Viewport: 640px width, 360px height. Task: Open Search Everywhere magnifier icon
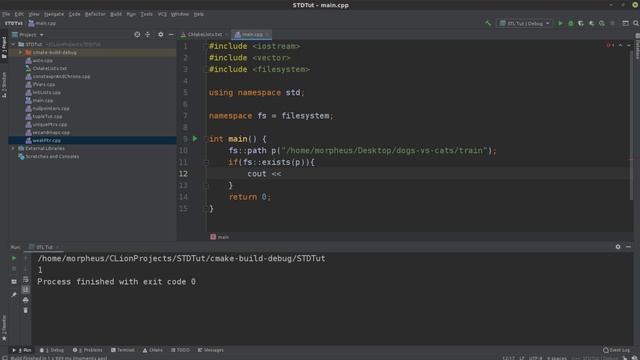click(x=636, y=23)
